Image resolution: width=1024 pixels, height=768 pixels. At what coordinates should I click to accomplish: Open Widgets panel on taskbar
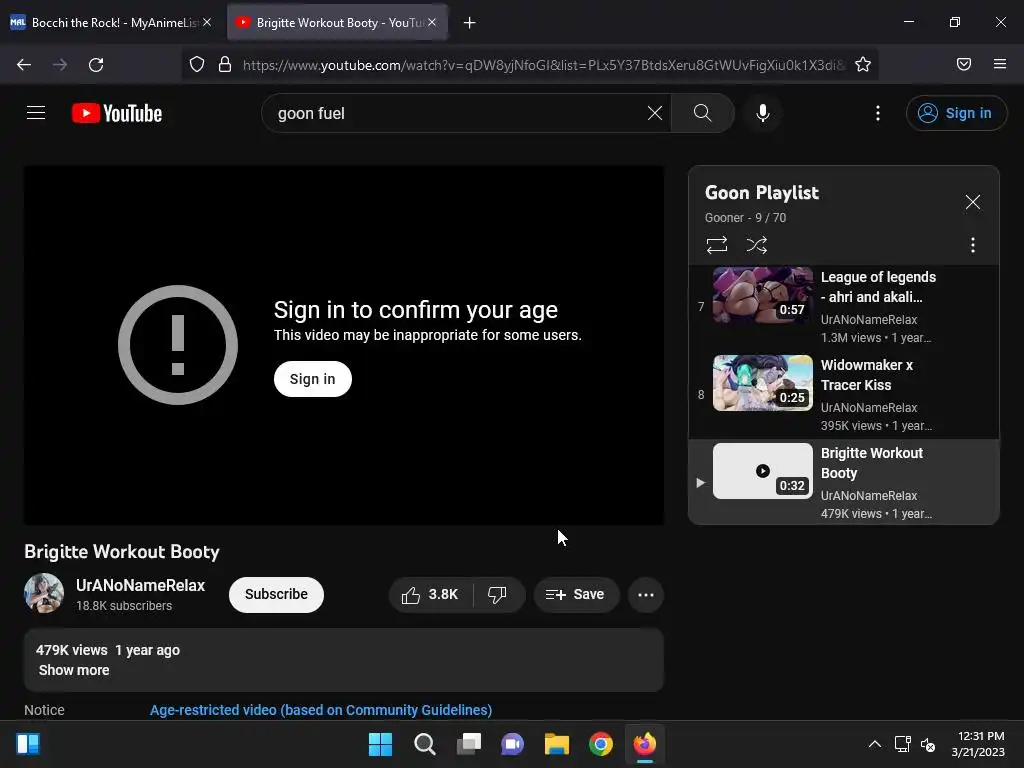28,744
